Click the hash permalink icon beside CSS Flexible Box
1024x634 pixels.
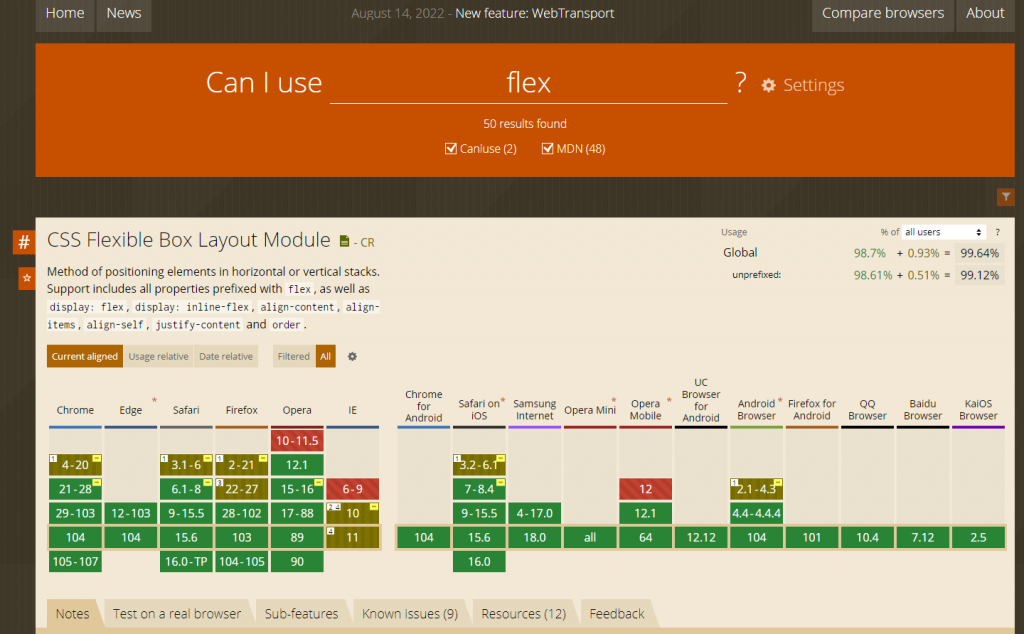pos(24,242)
